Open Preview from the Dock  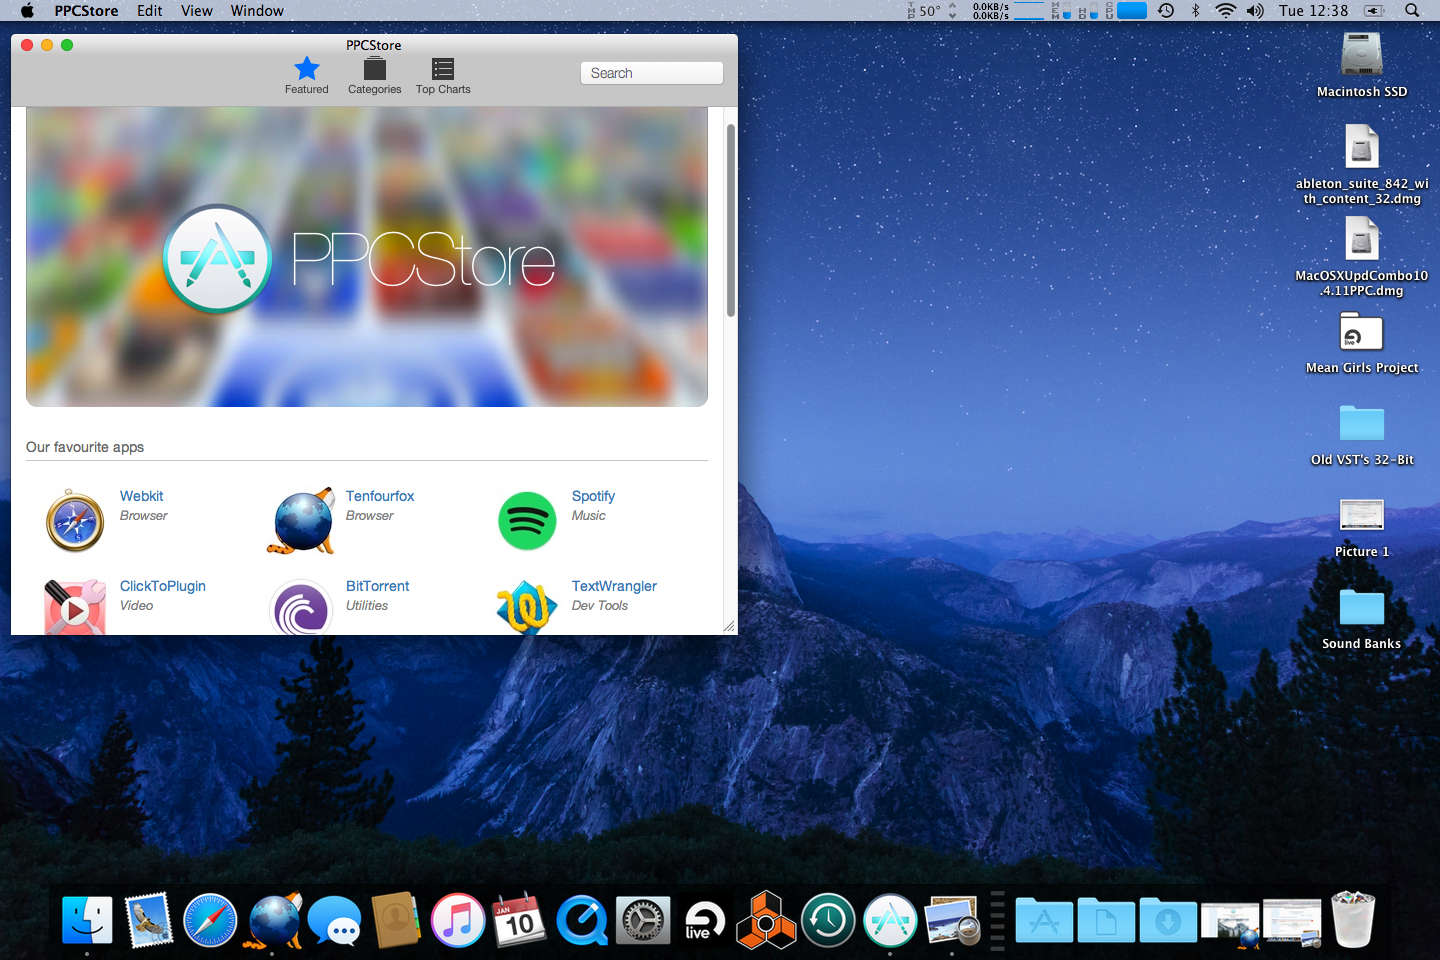click(952, 921)
